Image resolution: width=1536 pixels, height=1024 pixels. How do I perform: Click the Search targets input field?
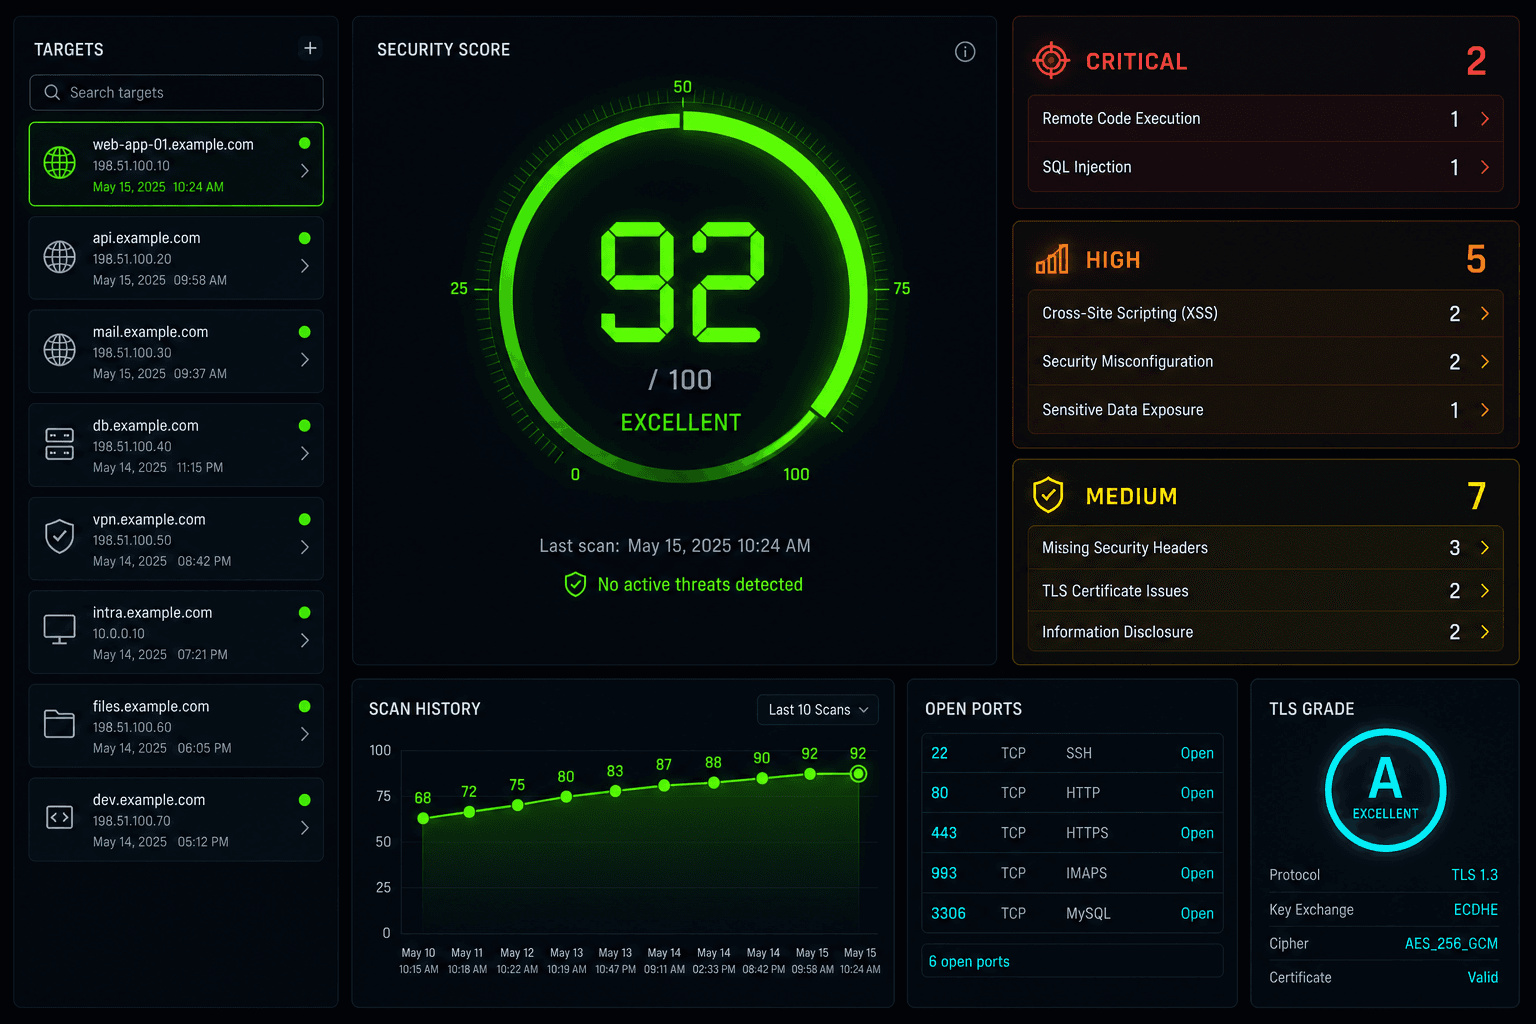coord(176,92)
